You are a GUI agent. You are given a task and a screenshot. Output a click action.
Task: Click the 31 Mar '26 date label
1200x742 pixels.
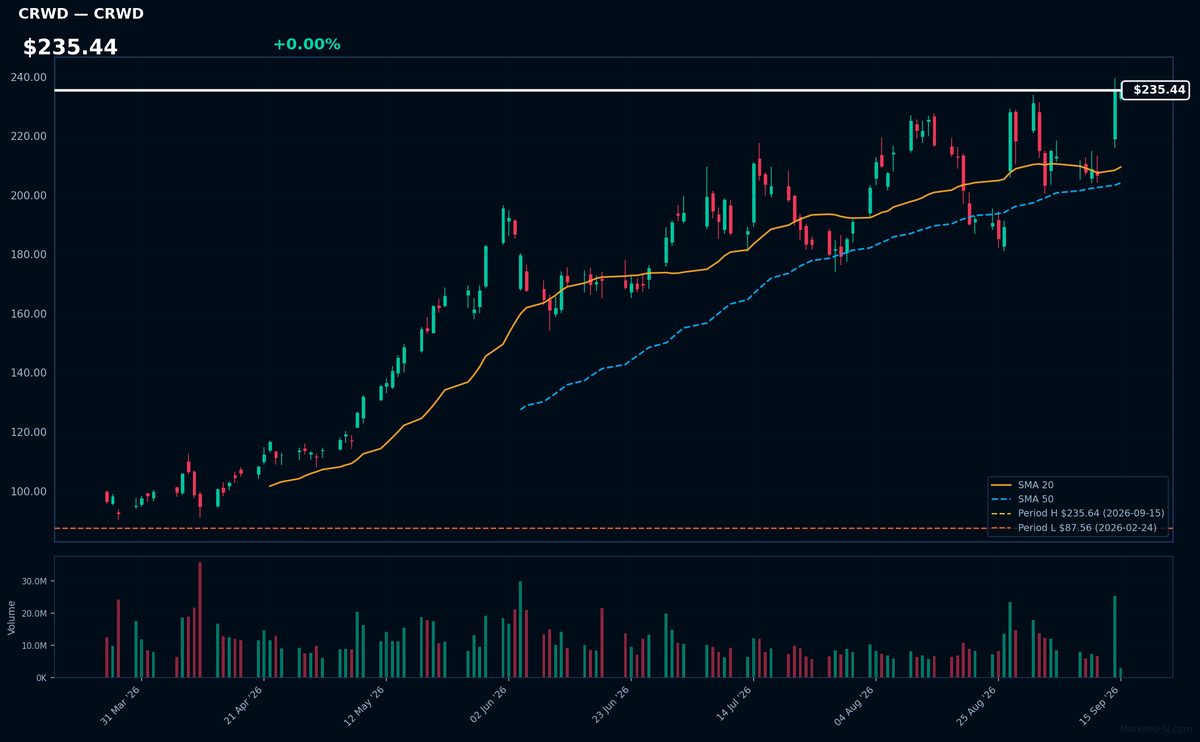click(120, 705)
